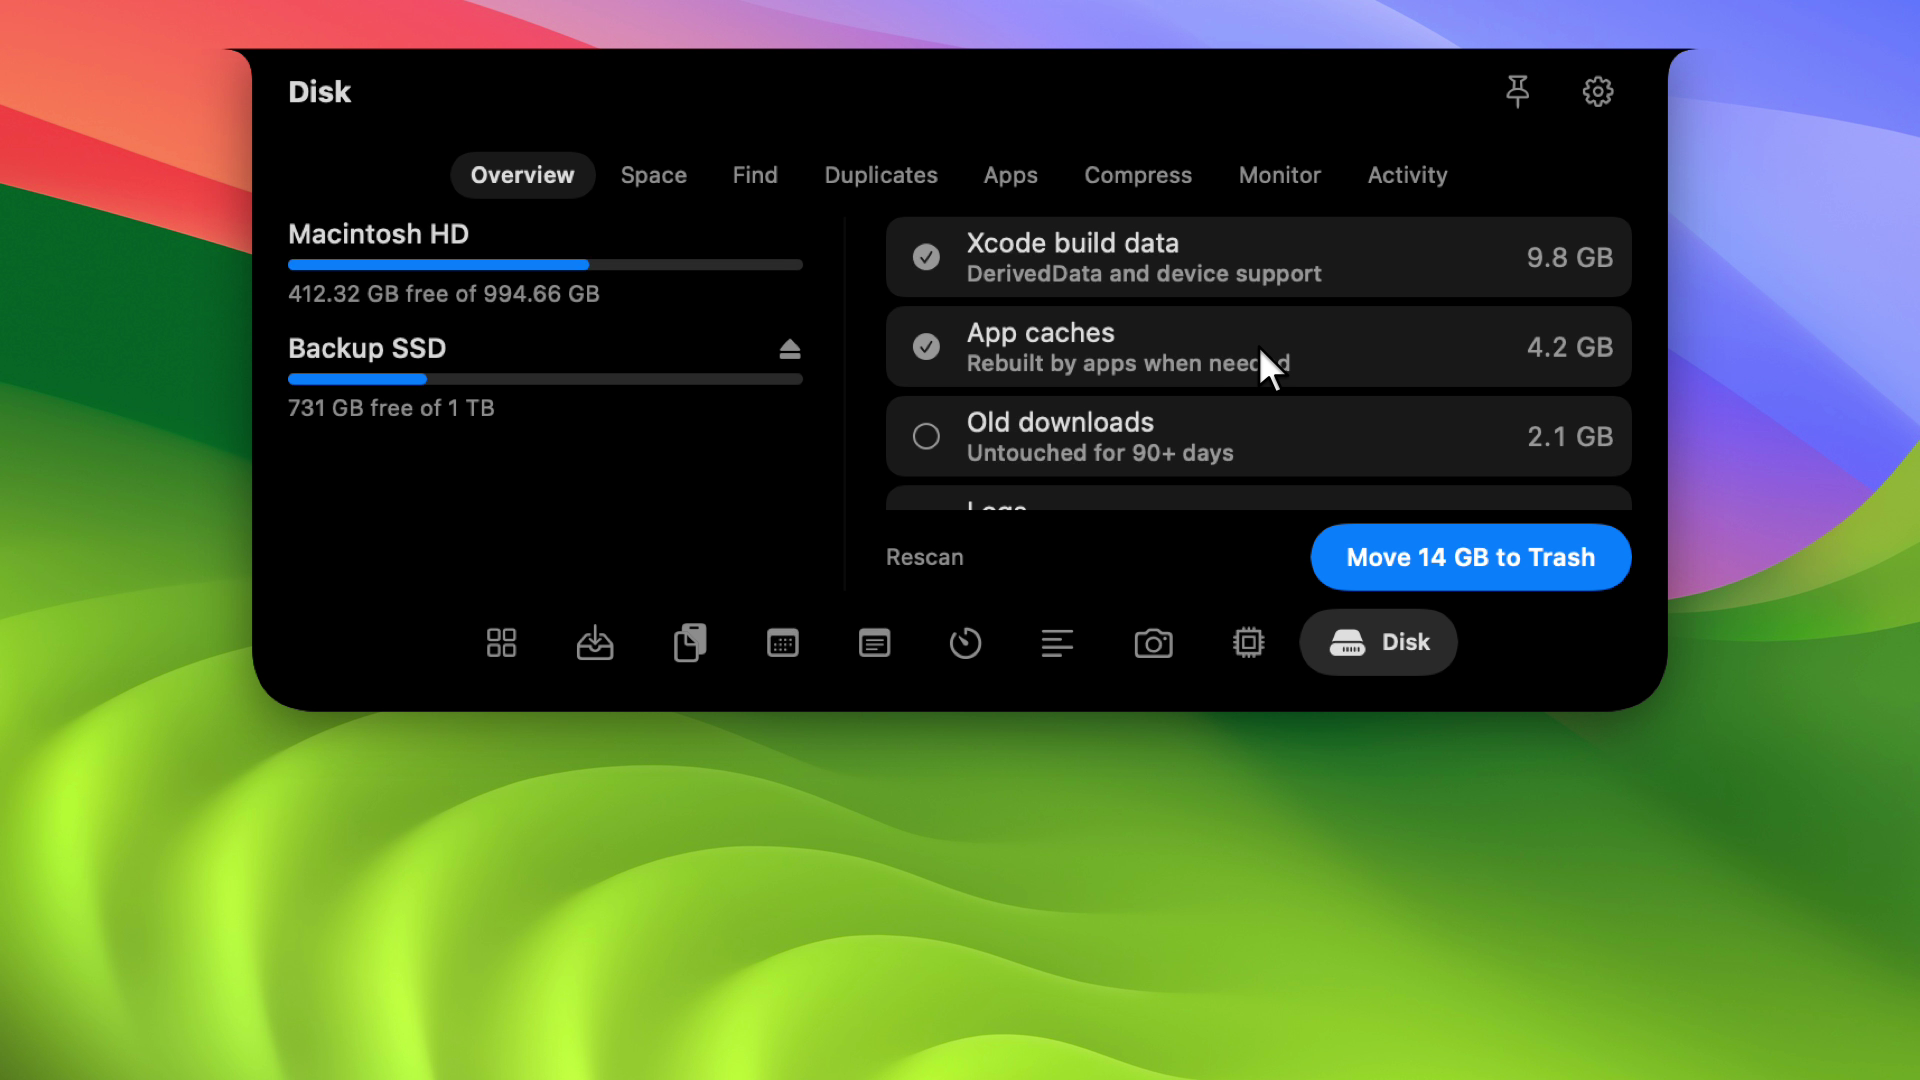This screenshot has height=1080, width=1920.
Task: Open the CPU chip system icon
Action: click(x=1248, y=642)
